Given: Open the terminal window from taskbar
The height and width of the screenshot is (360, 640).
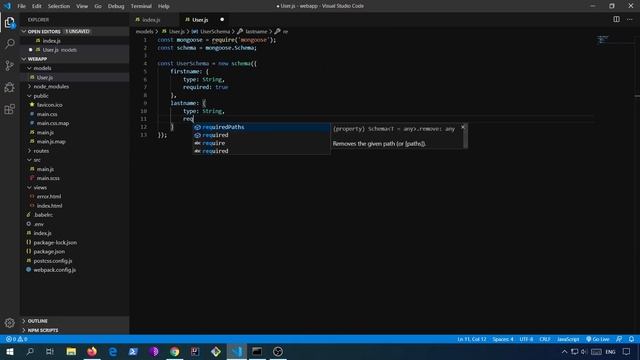Looking at the screenshot, I should click(257, 351).
